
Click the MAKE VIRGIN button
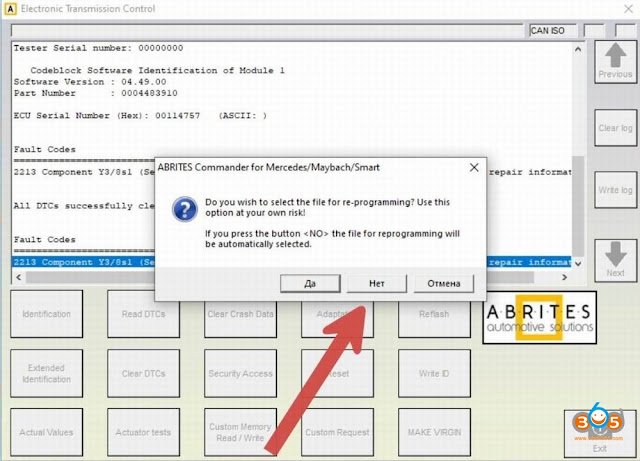pyautogui.click(x=434, y=432)
